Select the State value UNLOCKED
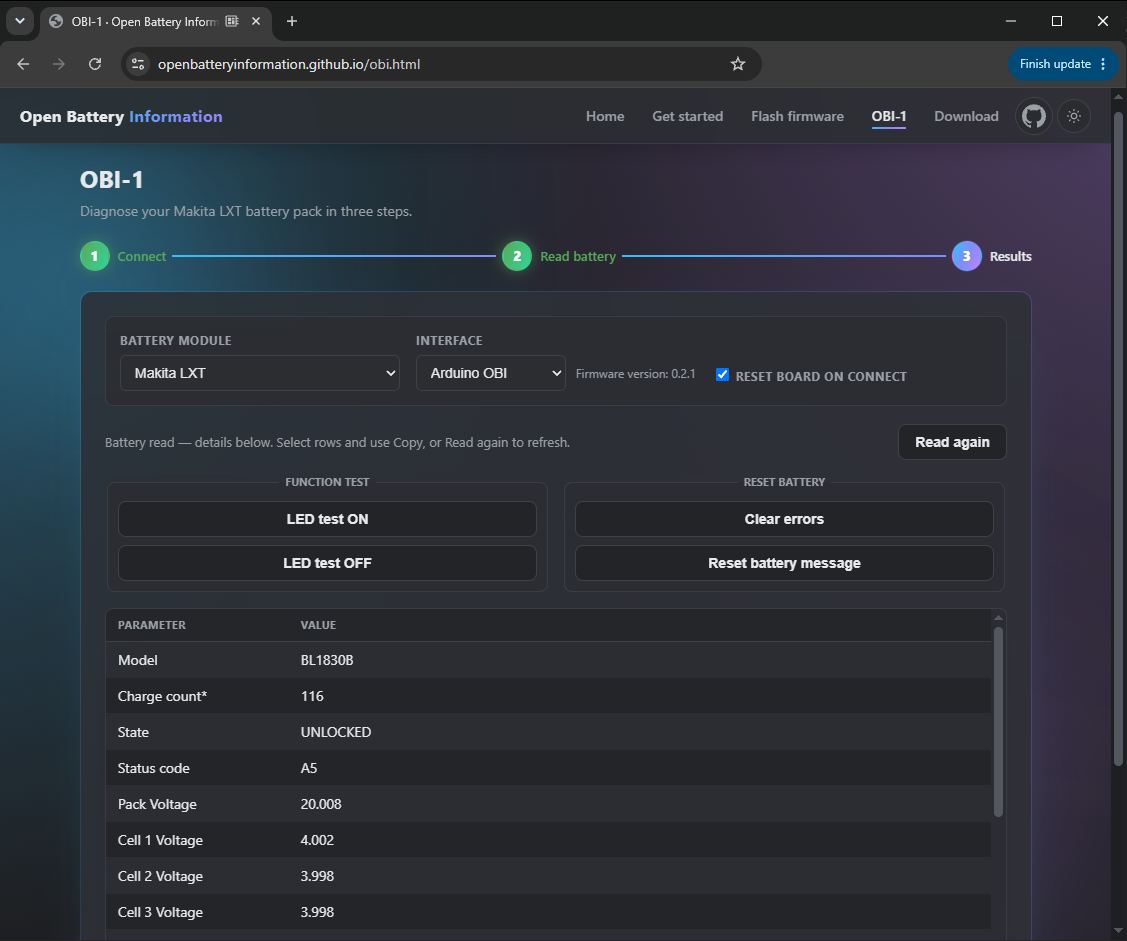The image size is (1127, 941). point(336,732)
